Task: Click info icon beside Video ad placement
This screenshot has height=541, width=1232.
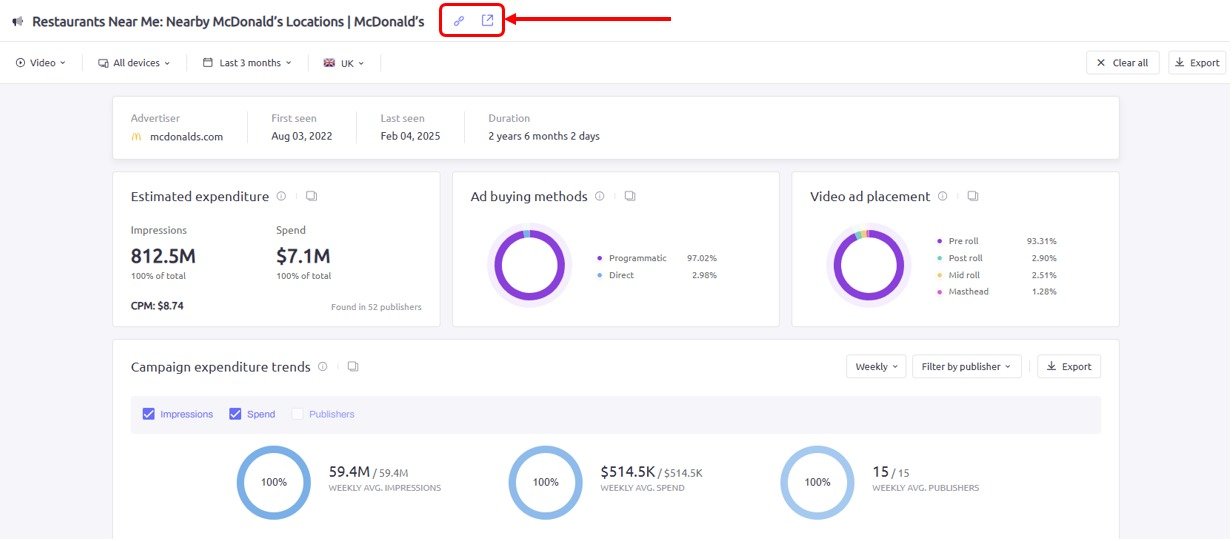Action: (x=943, y=197)
